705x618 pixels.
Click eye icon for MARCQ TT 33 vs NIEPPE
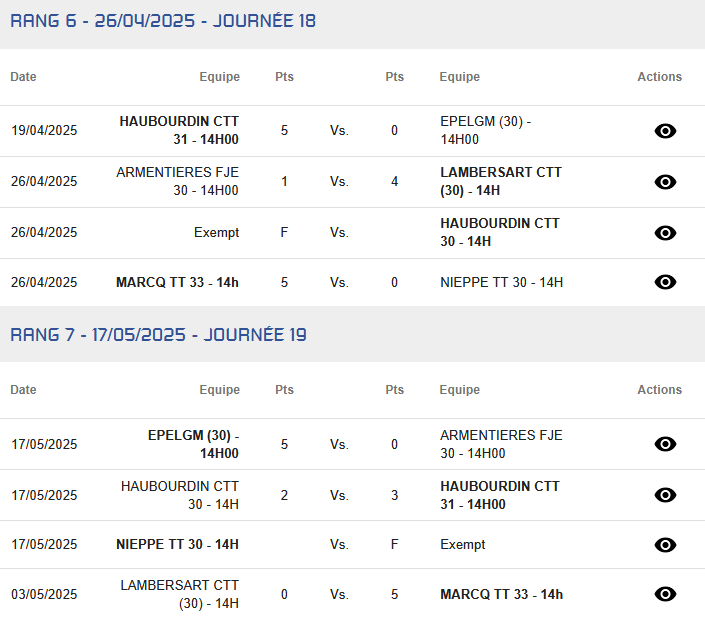[665, 282]
